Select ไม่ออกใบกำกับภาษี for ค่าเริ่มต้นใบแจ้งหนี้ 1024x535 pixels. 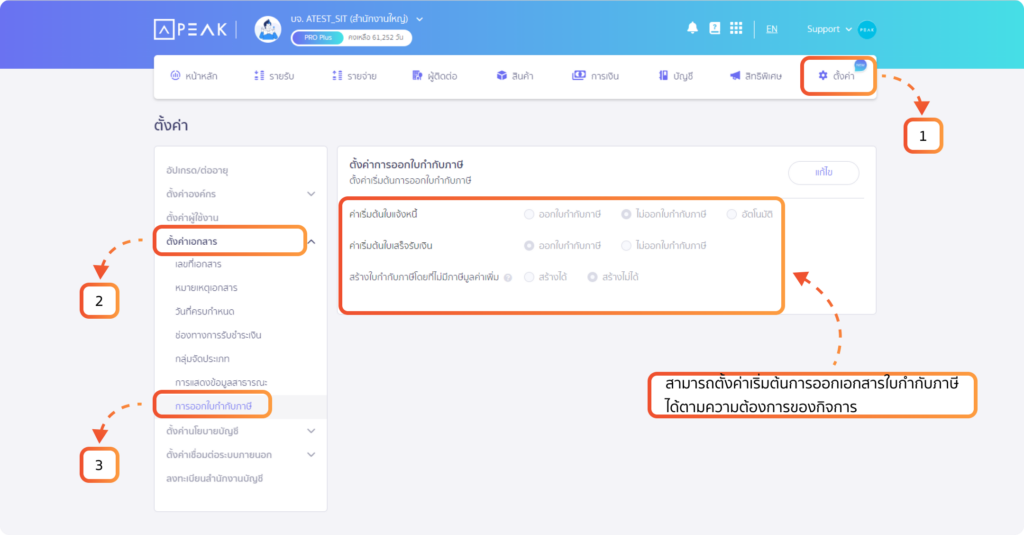(x=626, y=214)
